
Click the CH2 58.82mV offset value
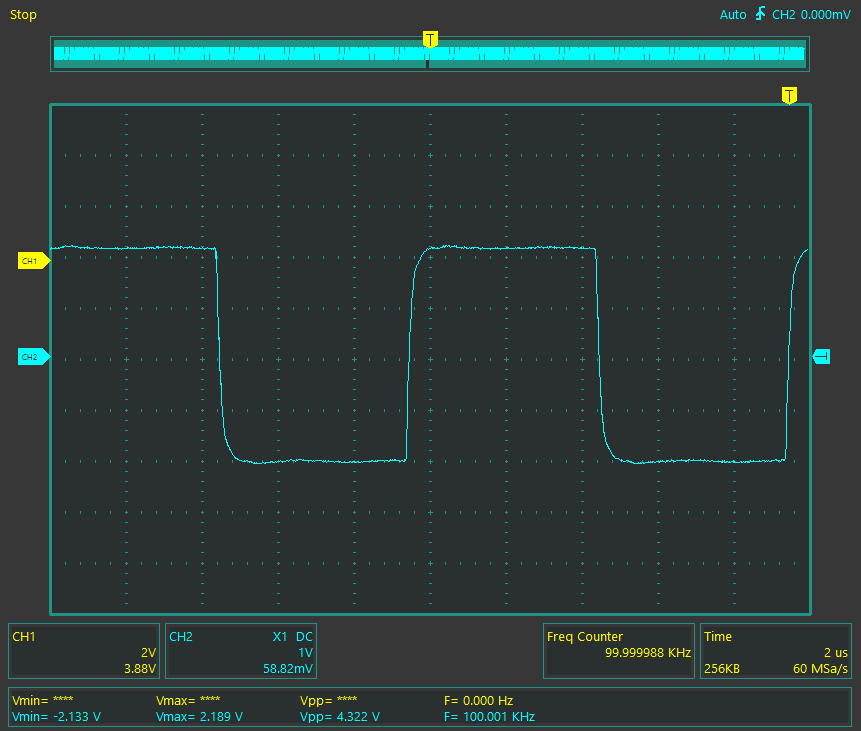[x=288, y=669]
